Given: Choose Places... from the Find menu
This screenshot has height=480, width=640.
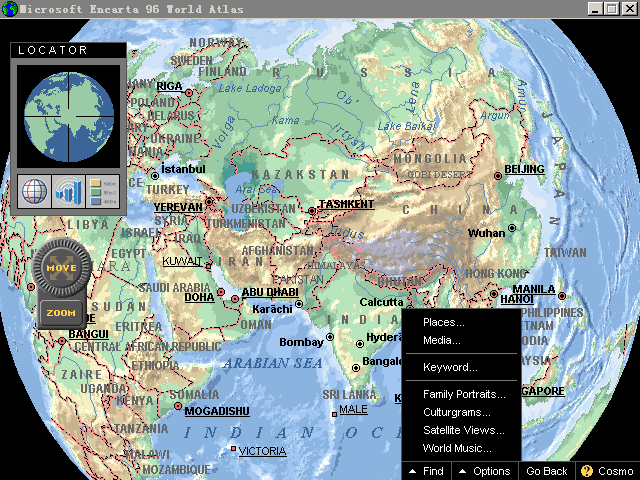Looking at the screenshot, I should (444, 322).
